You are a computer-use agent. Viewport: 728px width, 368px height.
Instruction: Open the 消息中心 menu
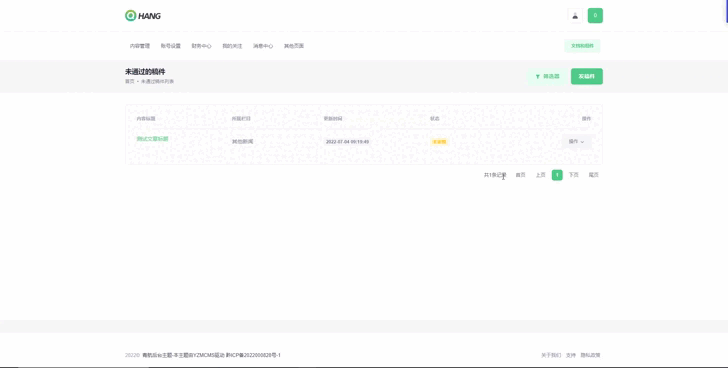pos(263,46)
